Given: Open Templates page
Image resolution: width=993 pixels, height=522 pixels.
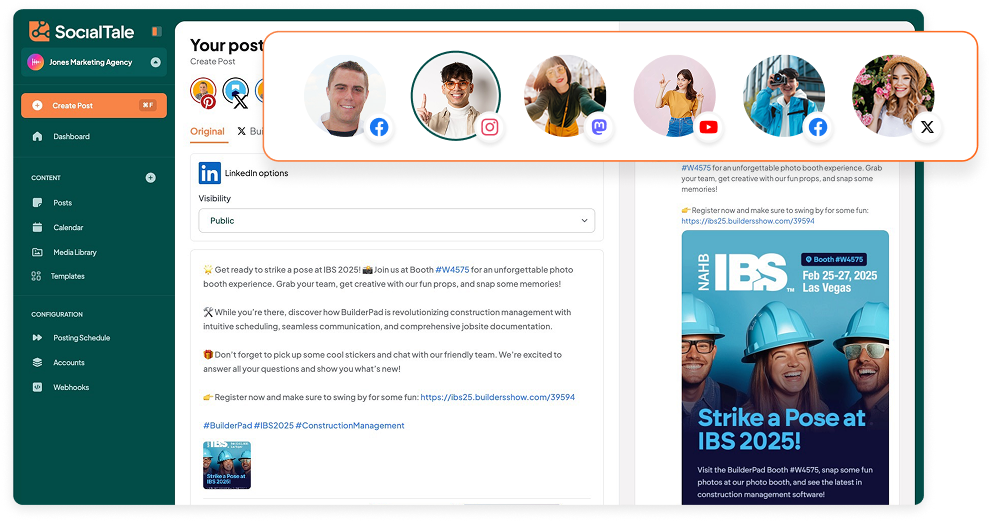Looking at the screenshot, I should pos(67,276).
